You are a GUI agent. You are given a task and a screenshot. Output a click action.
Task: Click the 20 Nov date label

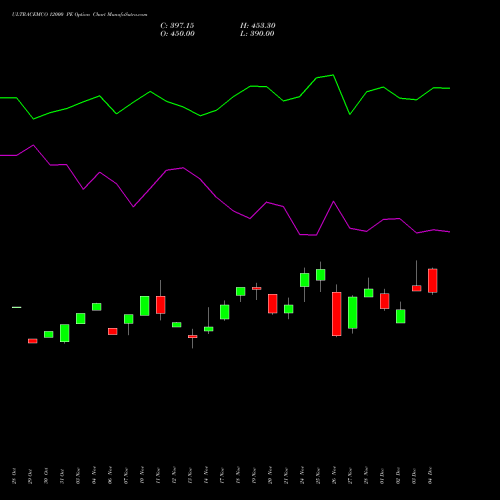click(x=270, y=476)
